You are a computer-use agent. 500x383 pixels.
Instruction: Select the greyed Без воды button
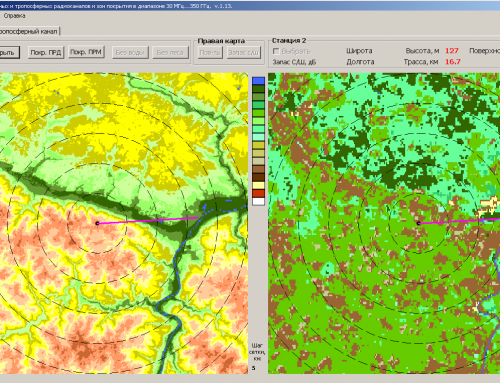[130, 52]
